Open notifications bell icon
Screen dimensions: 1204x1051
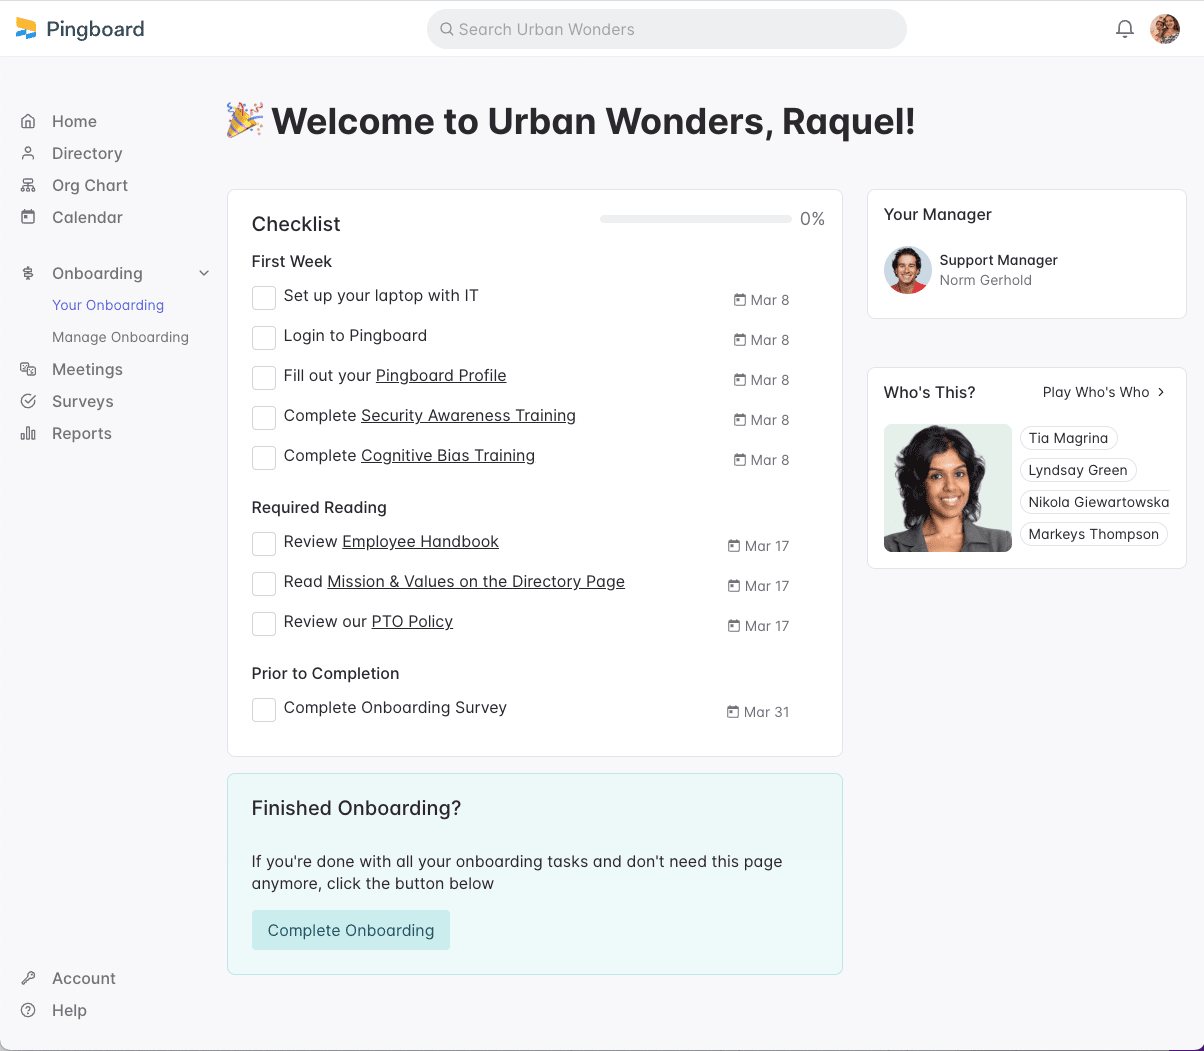coord(1125,29)
